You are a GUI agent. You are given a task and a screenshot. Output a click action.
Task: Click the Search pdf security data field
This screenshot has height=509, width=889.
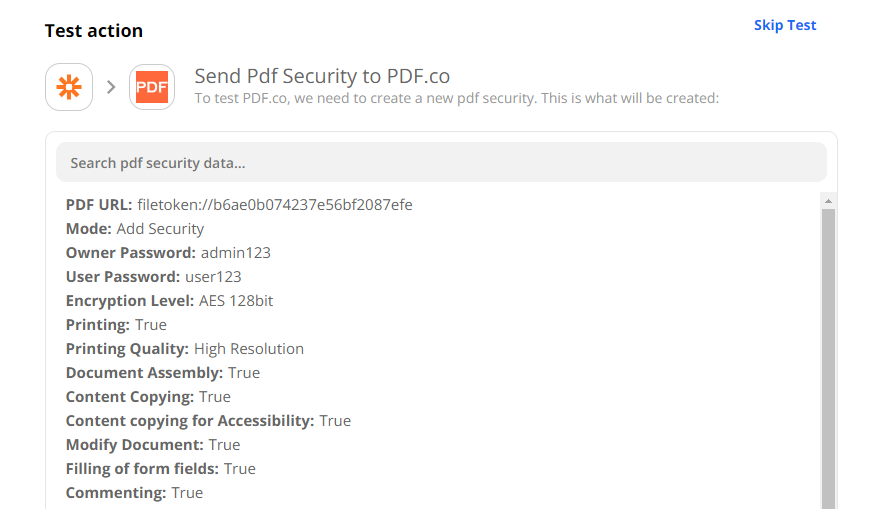441,163
